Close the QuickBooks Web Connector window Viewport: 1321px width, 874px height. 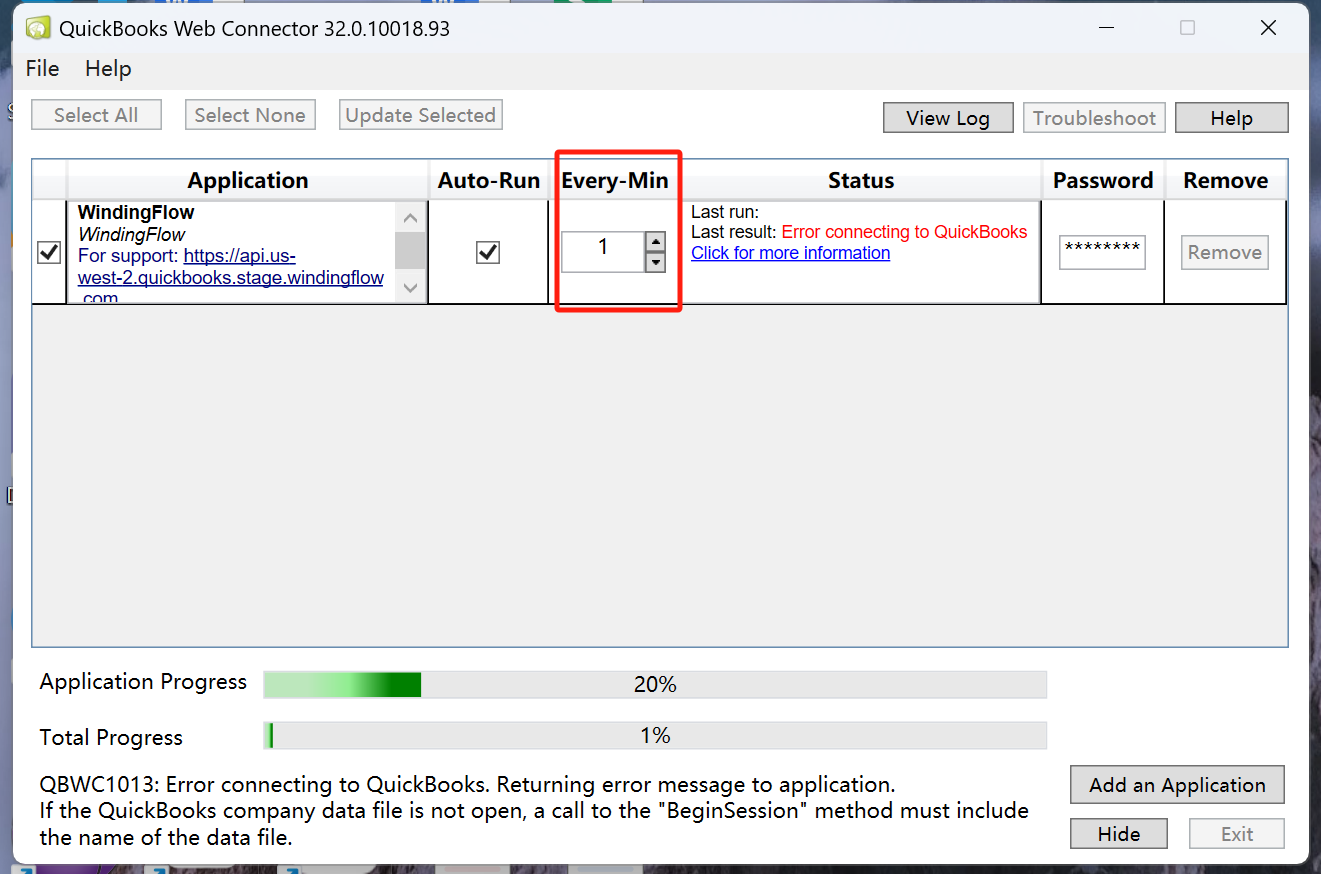pyautogui.click(x=1268, y=28)
